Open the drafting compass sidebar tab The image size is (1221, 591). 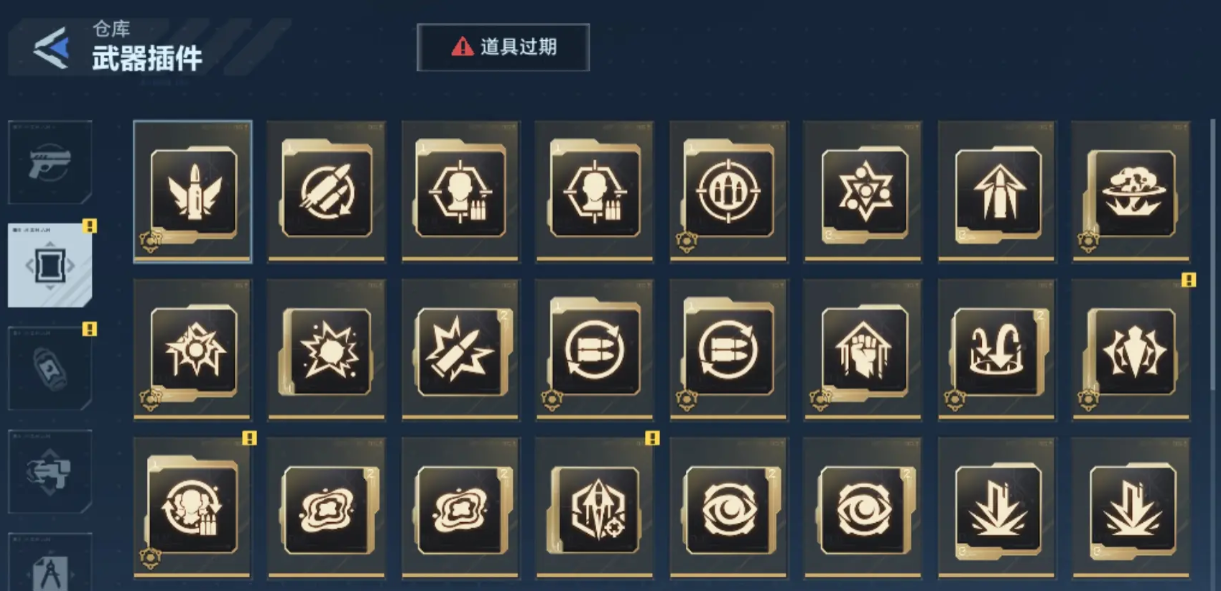click(50, 561)
